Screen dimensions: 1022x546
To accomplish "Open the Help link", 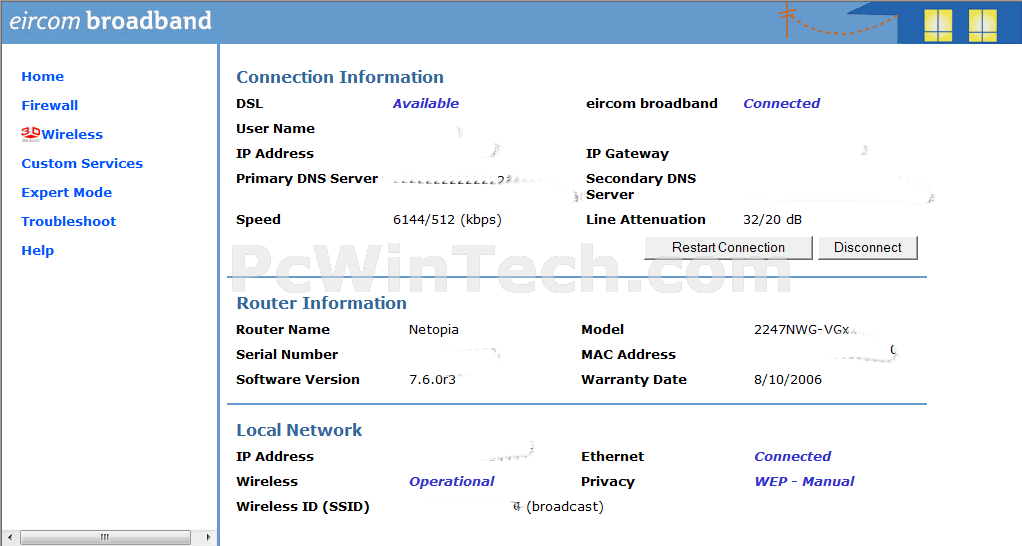I will 38,250.
